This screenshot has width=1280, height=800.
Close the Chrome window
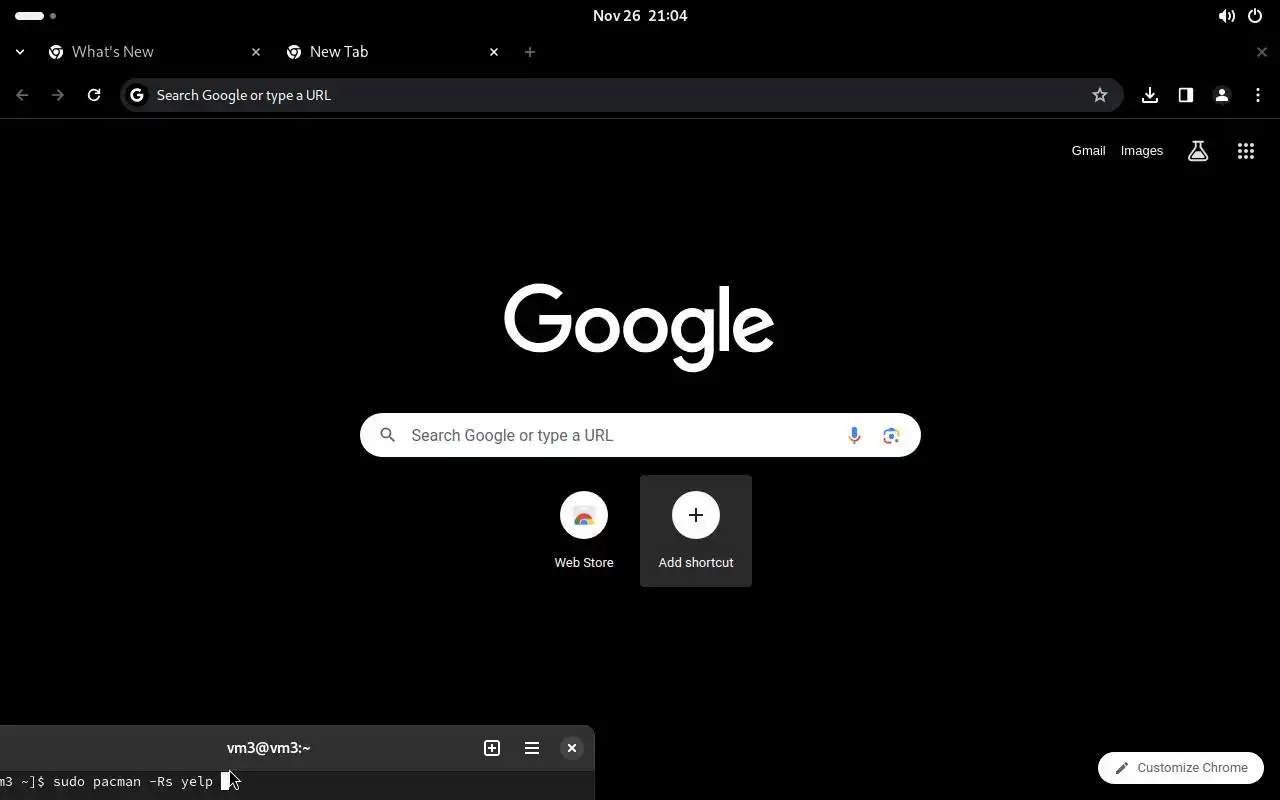(x=1262, y=52)
